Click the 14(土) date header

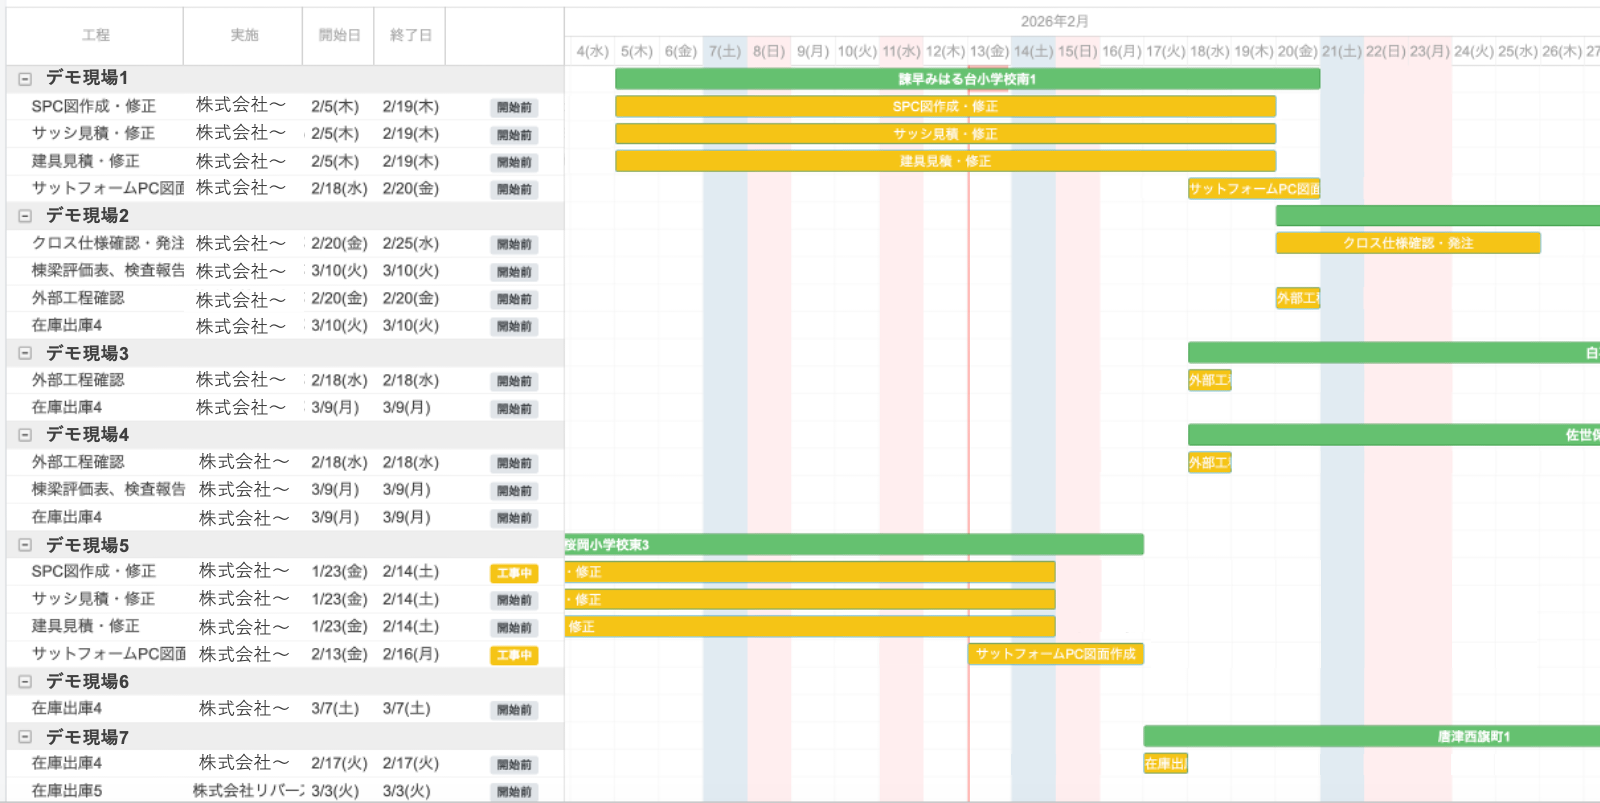coord(1033,51)
